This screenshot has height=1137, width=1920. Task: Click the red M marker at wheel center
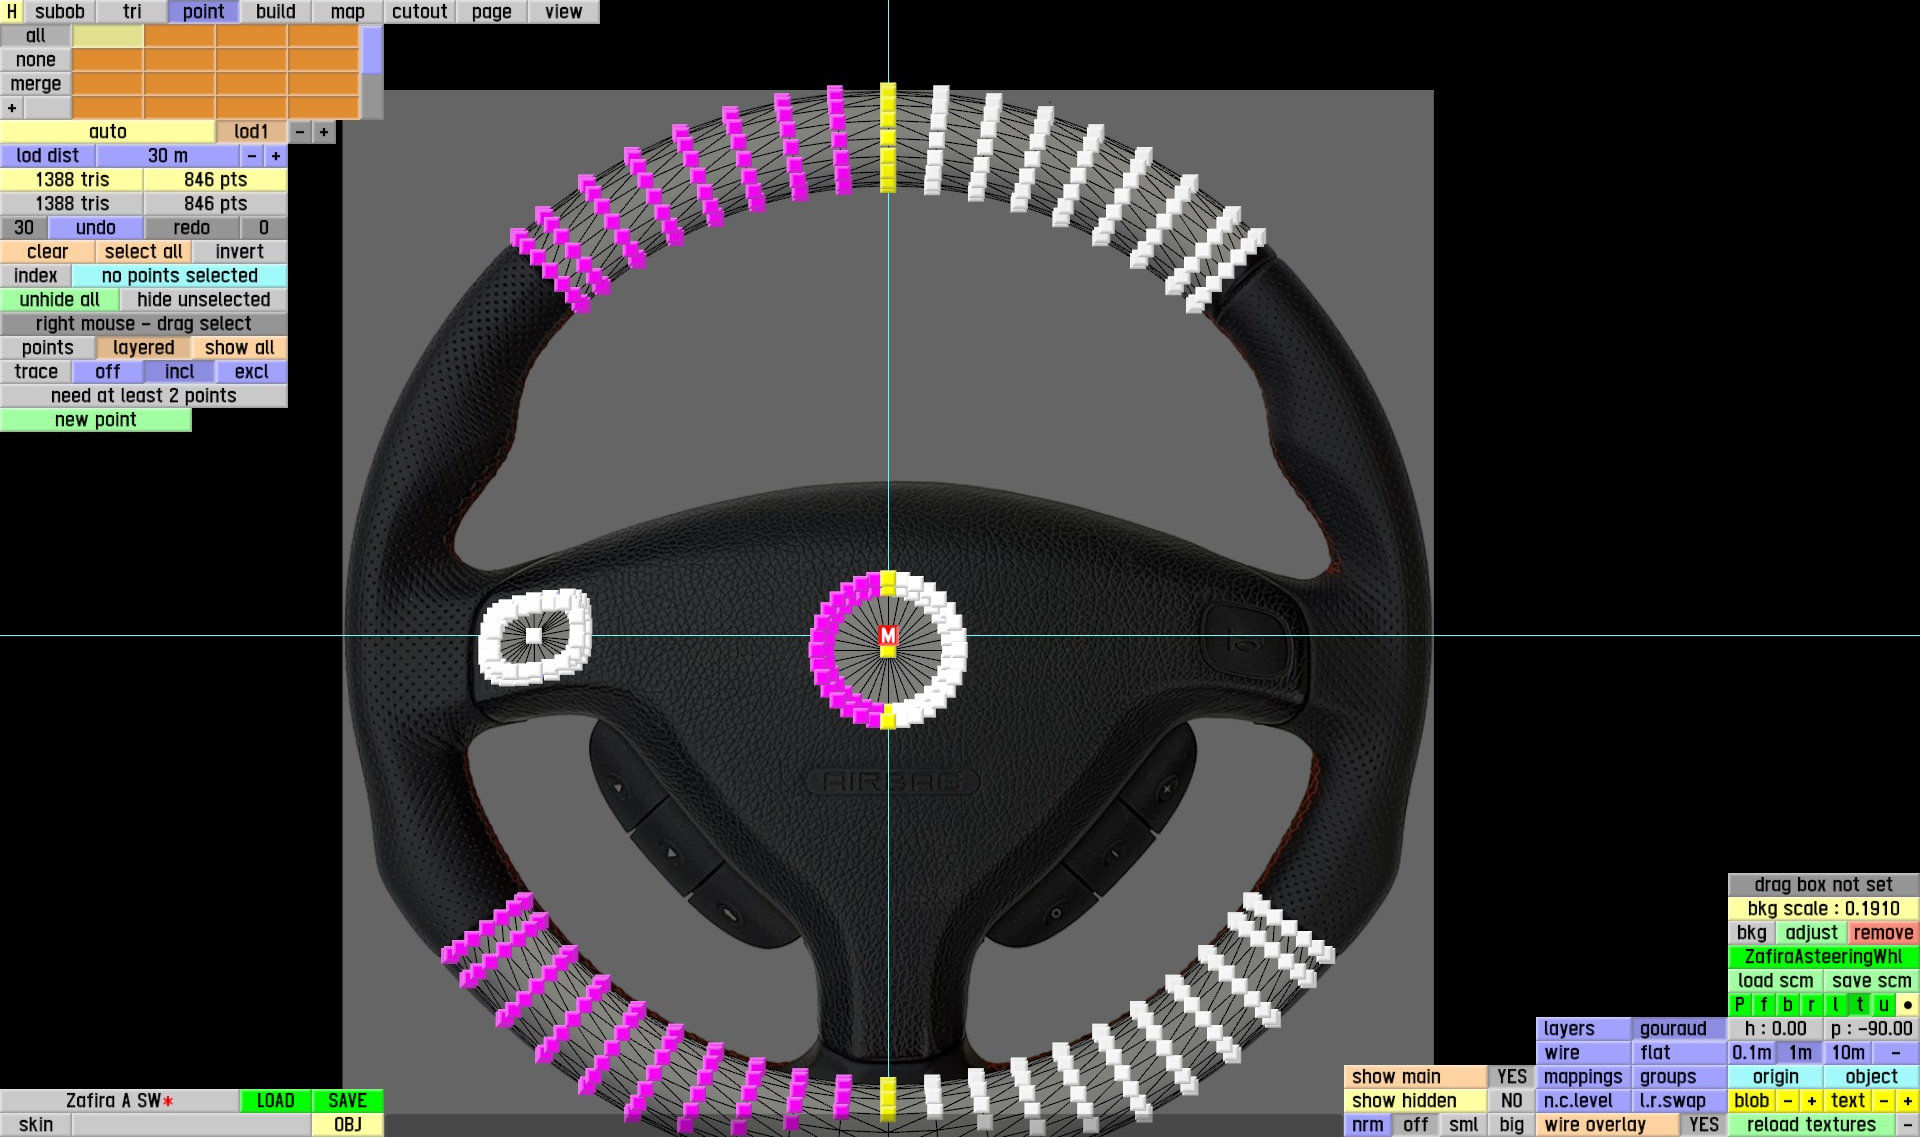[888, 636]
